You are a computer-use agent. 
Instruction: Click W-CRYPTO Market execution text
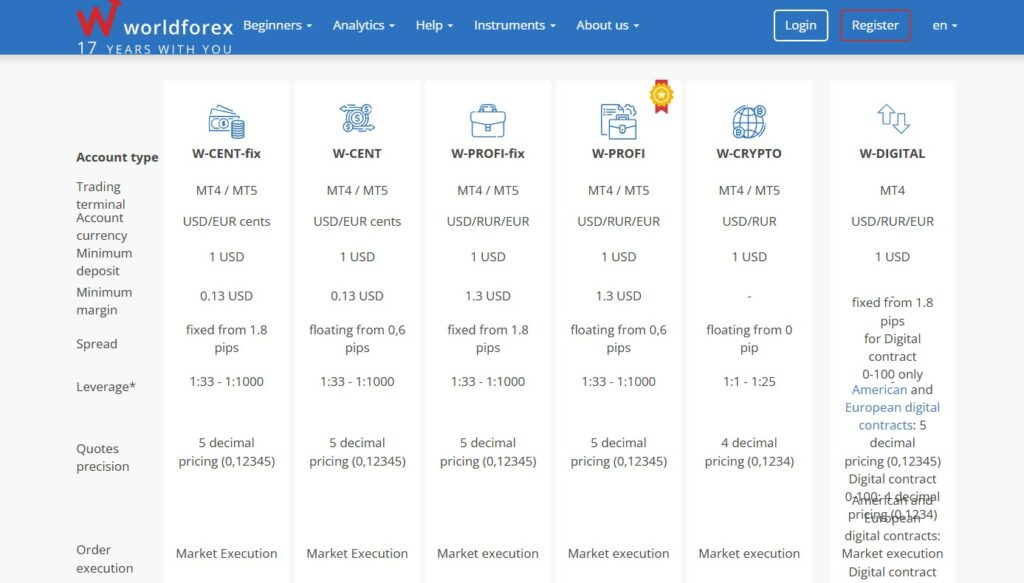749,554
